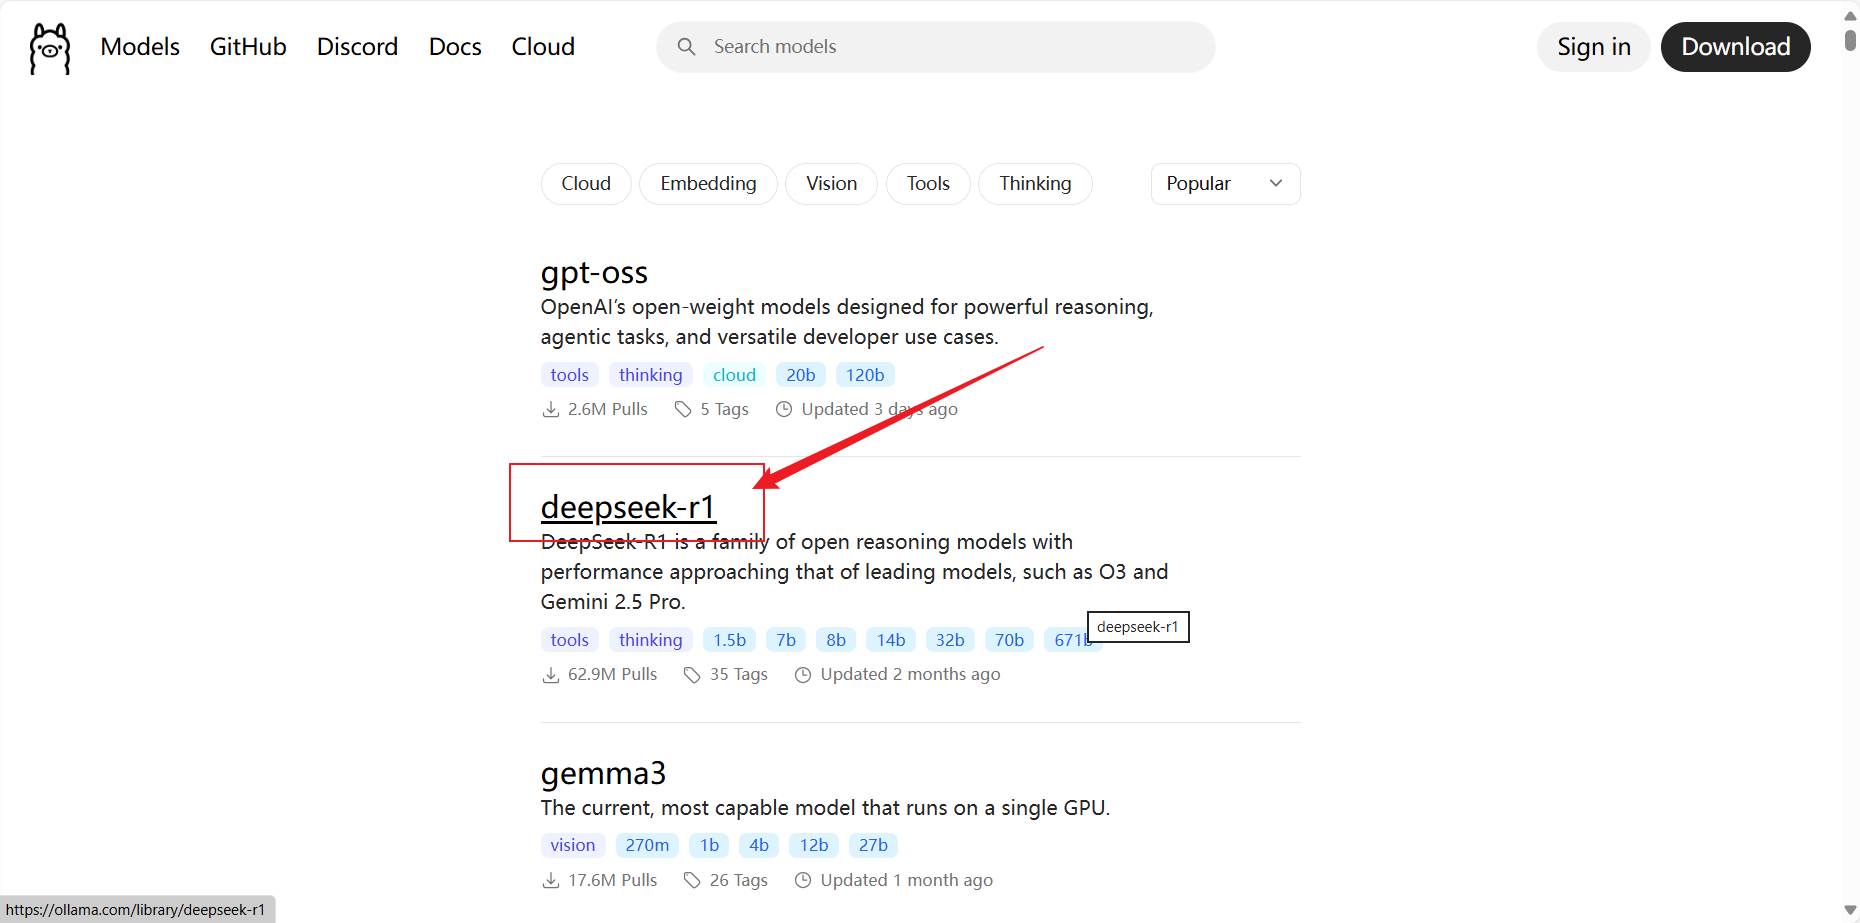Click the 4b size tag

[759, 845]
